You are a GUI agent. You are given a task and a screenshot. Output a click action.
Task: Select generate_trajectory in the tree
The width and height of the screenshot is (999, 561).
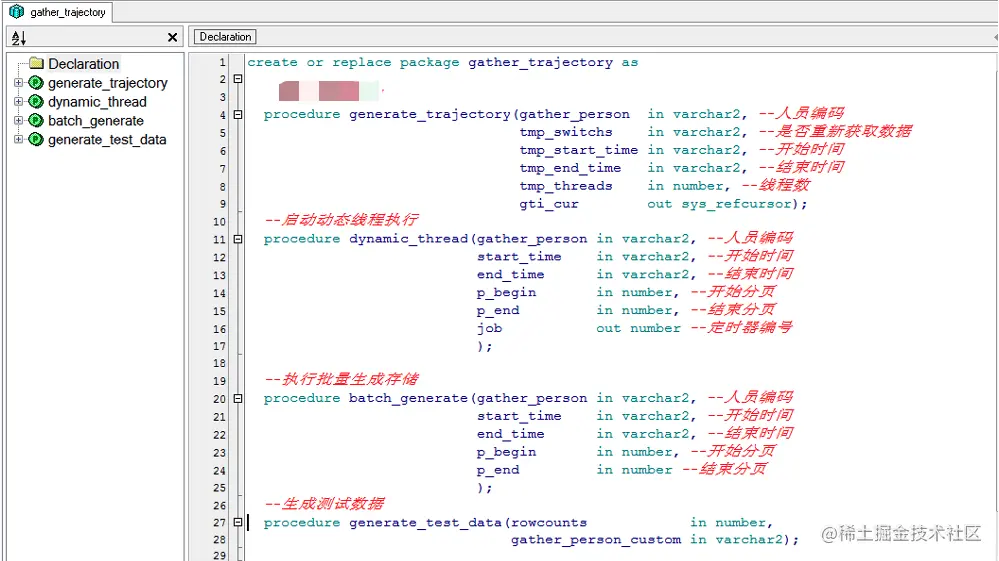click(108, 83)
